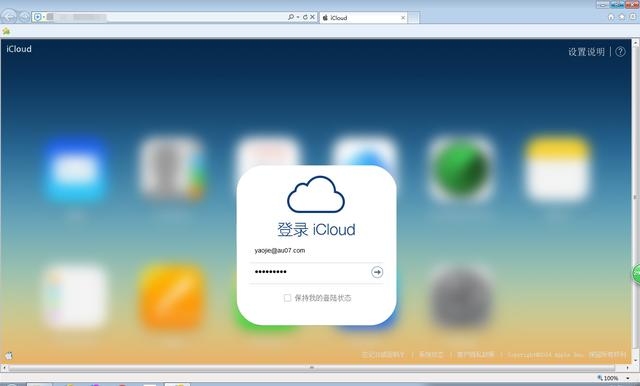Click the iCloud title at top left
The width and height of the screenshot is (640, 386).
tap(19, 49)
